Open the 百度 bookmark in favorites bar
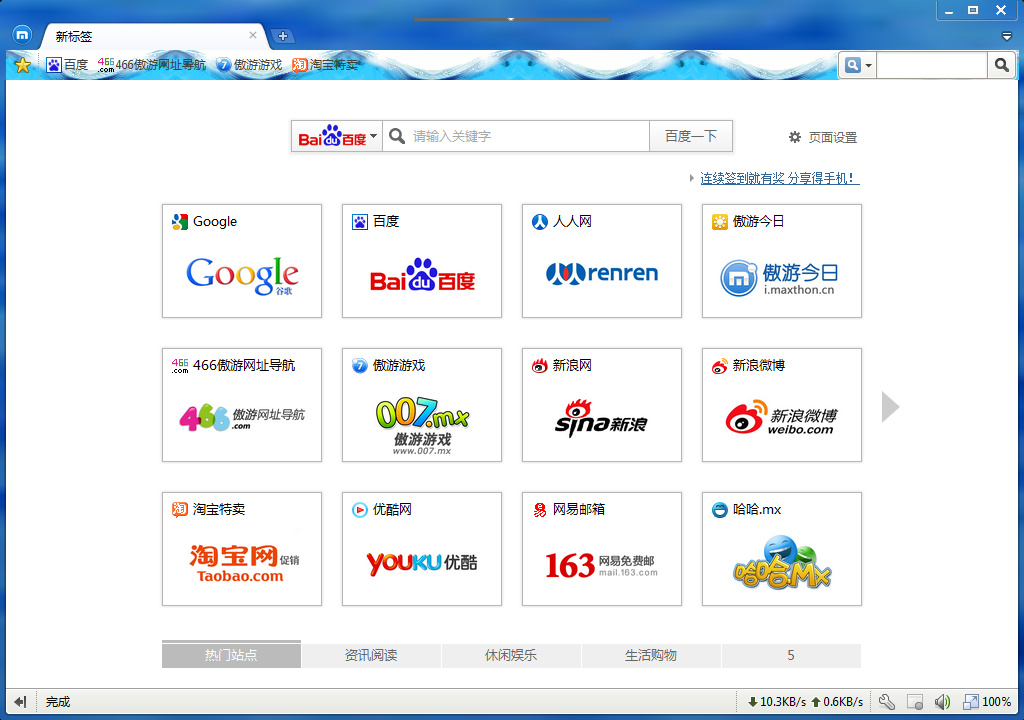The width and height of the screenshot is (1024, 720). coord(67,65)
